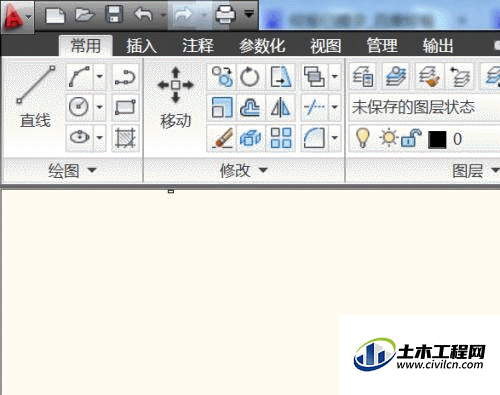Select the Stretch tool

281,77
